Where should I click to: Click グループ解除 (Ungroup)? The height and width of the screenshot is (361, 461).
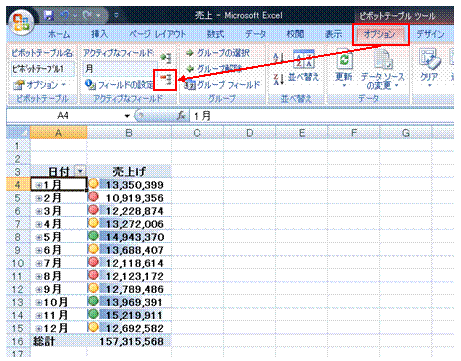coord(213,69)
